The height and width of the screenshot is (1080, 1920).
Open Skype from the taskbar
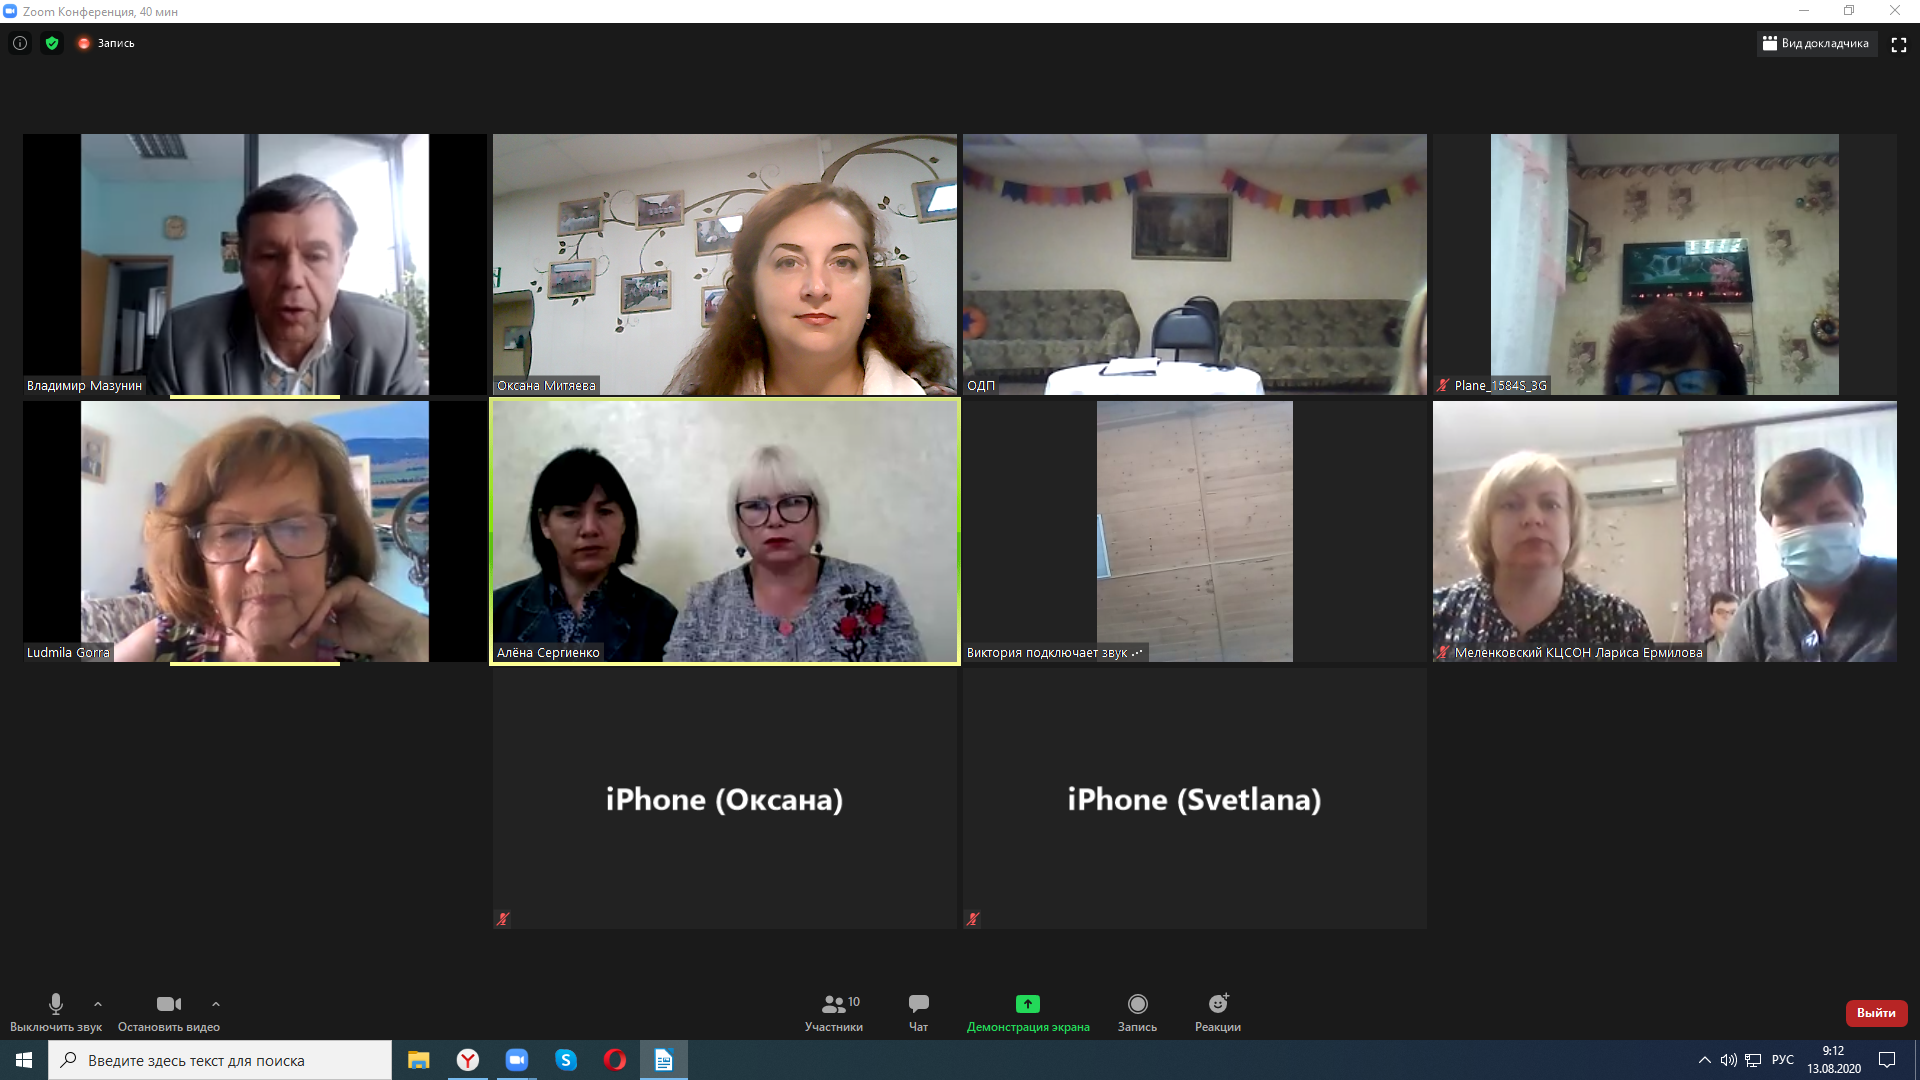566,1060
